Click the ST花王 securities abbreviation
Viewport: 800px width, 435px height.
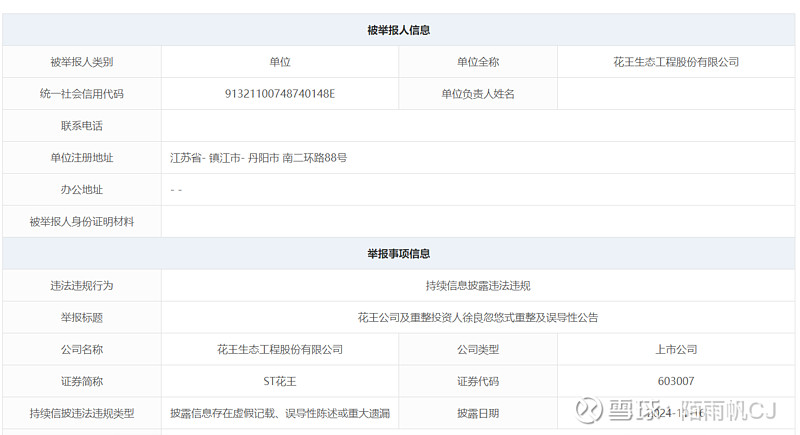280,381
